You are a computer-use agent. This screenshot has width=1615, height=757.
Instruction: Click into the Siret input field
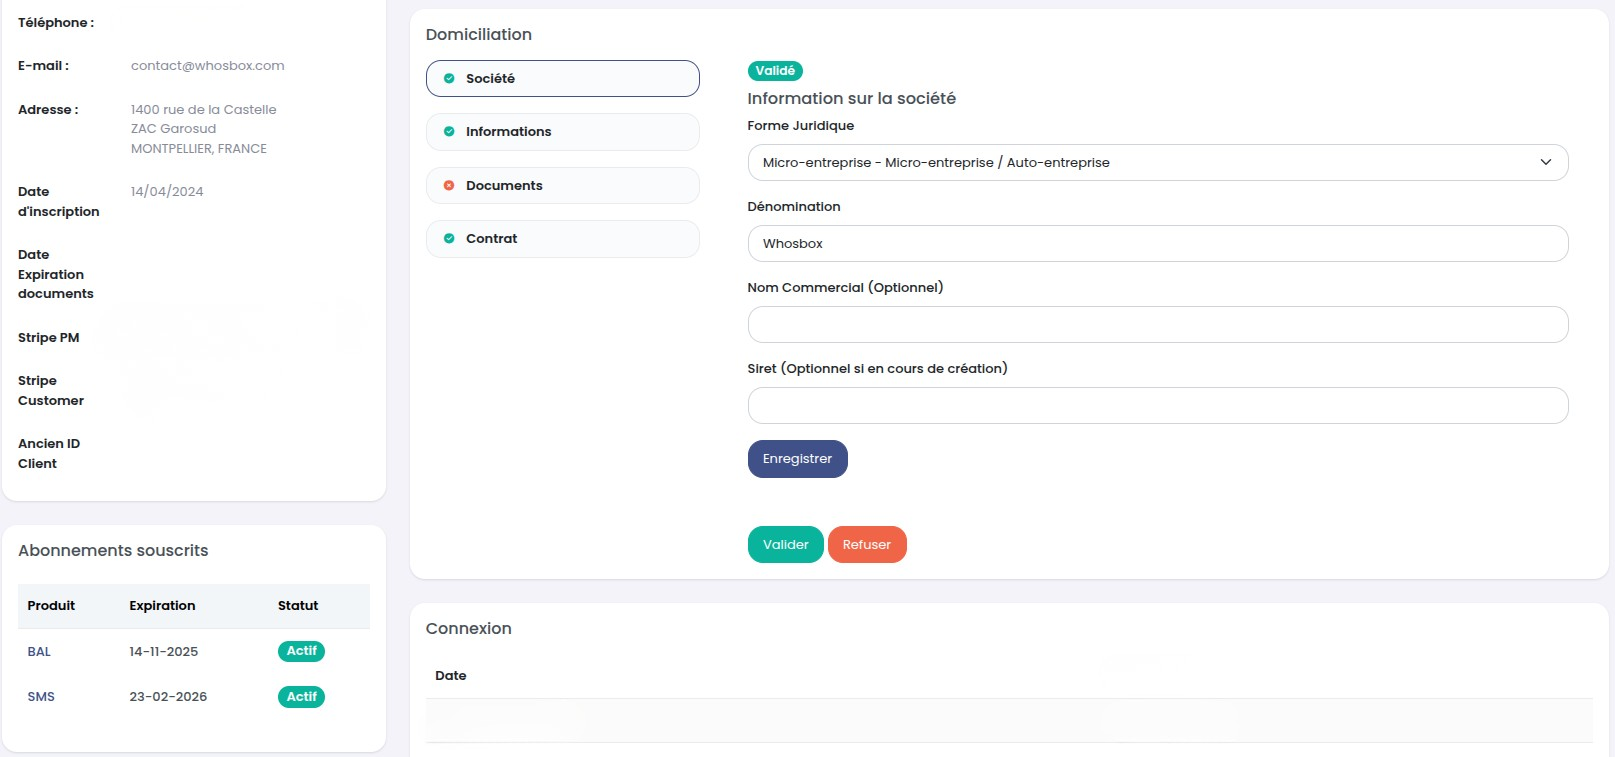coord(1157,406)
